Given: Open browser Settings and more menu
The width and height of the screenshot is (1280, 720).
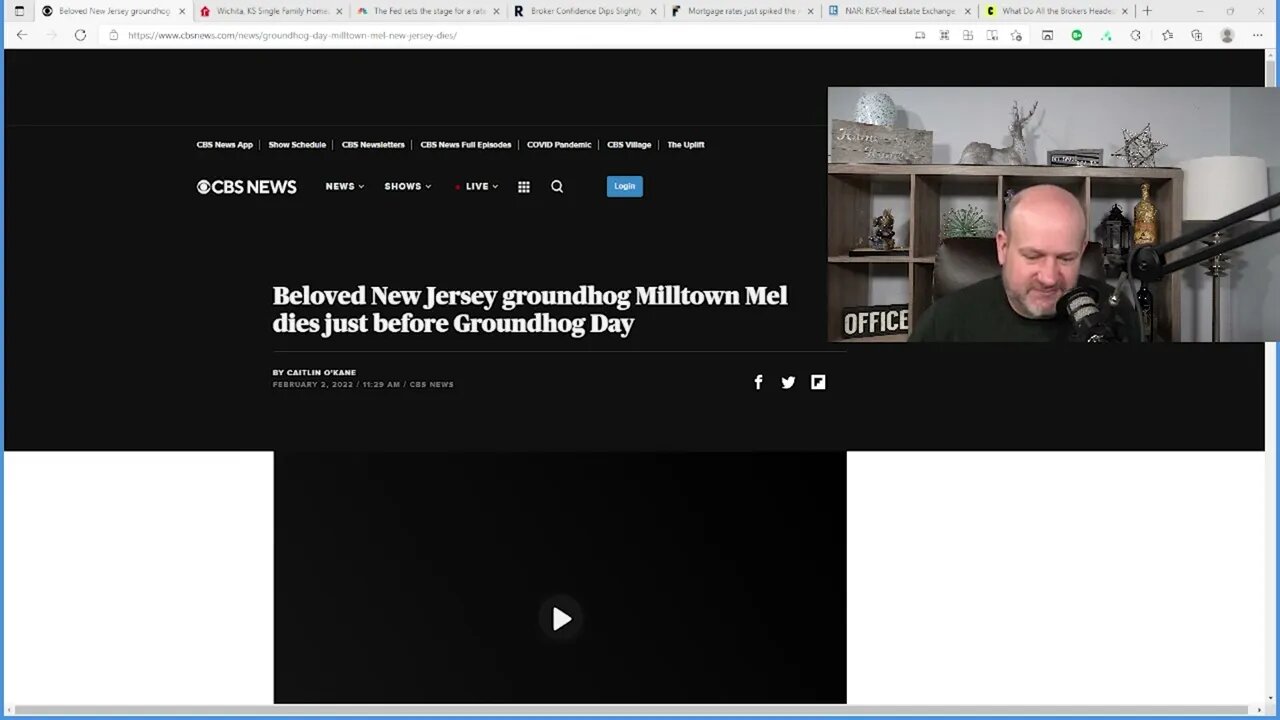Looking at the screenshot, I should click(x=1259, y=35).
